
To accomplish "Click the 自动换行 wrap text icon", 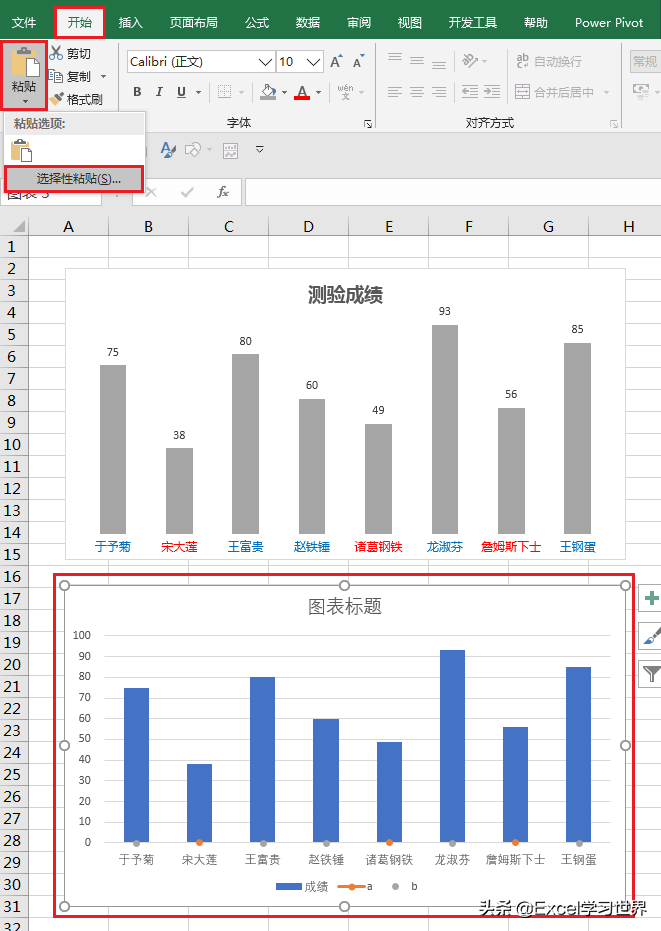I will [x=523, y=61].
